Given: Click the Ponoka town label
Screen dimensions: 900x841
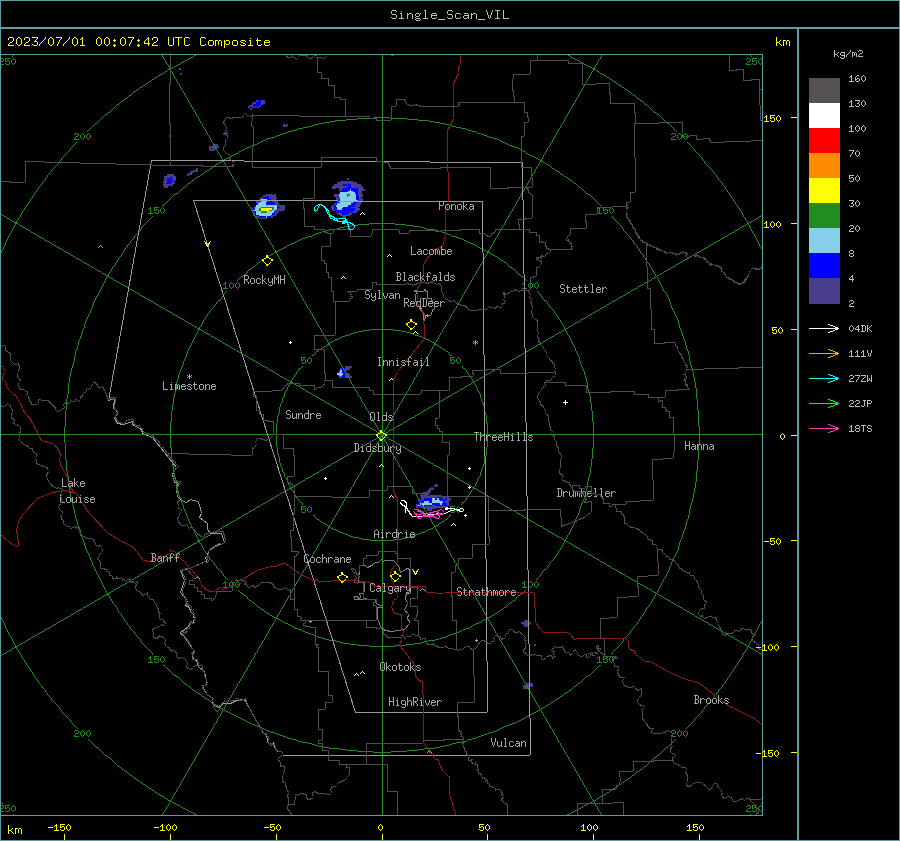Looking at the screenshot, I should pos(456,206).
